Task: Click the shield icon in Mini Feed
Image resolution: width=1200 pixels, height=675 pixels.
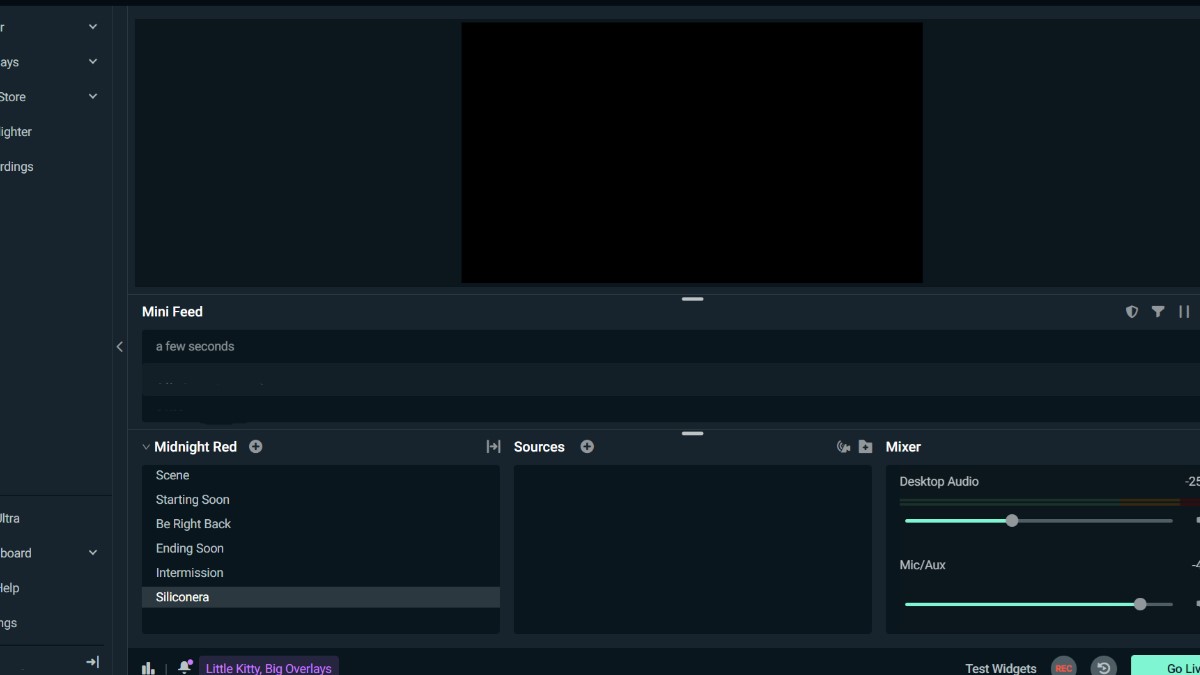Action: pyautogui.click(x=1132, y=312)
